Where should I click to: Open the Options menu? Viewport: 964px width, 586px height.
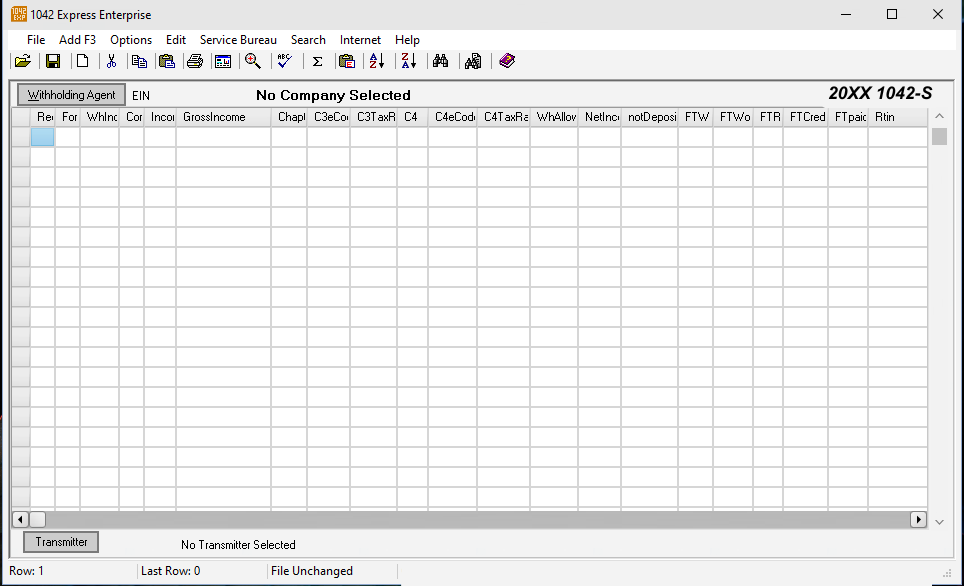(x=131, y=40)
